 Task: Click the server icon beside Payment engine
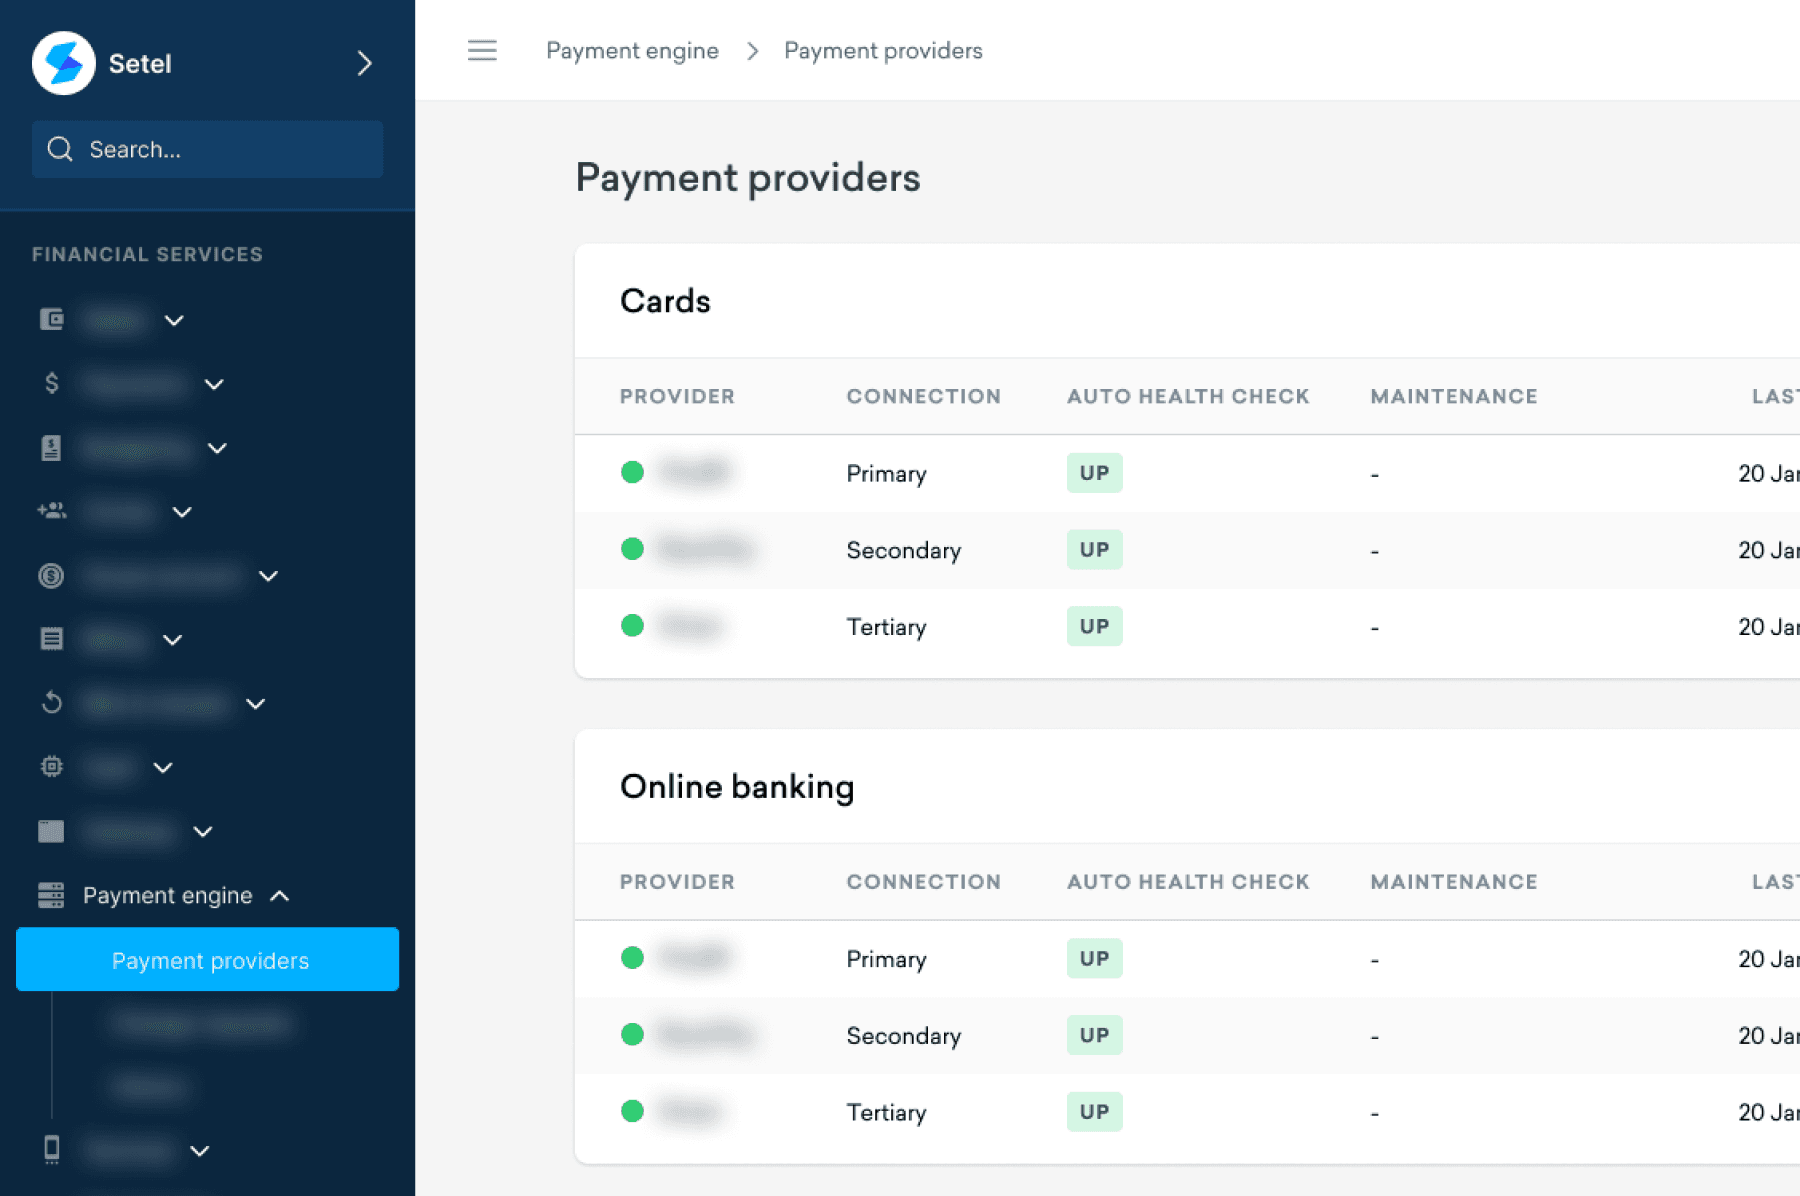51,895
